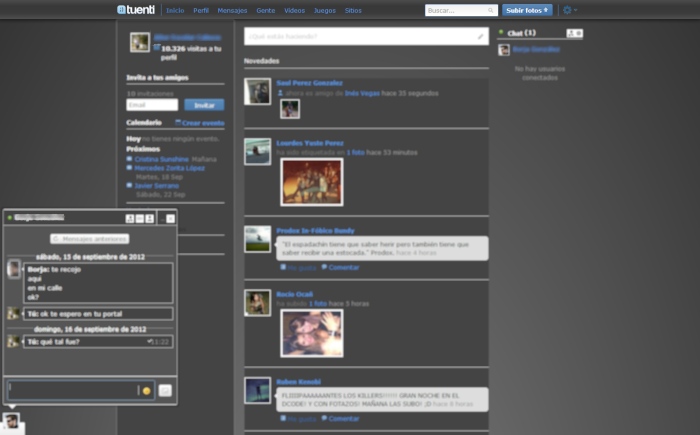The image size is (700, 435).
Task: Click Ruben Kenobi's avatar
Action: [x=258, y=390]
